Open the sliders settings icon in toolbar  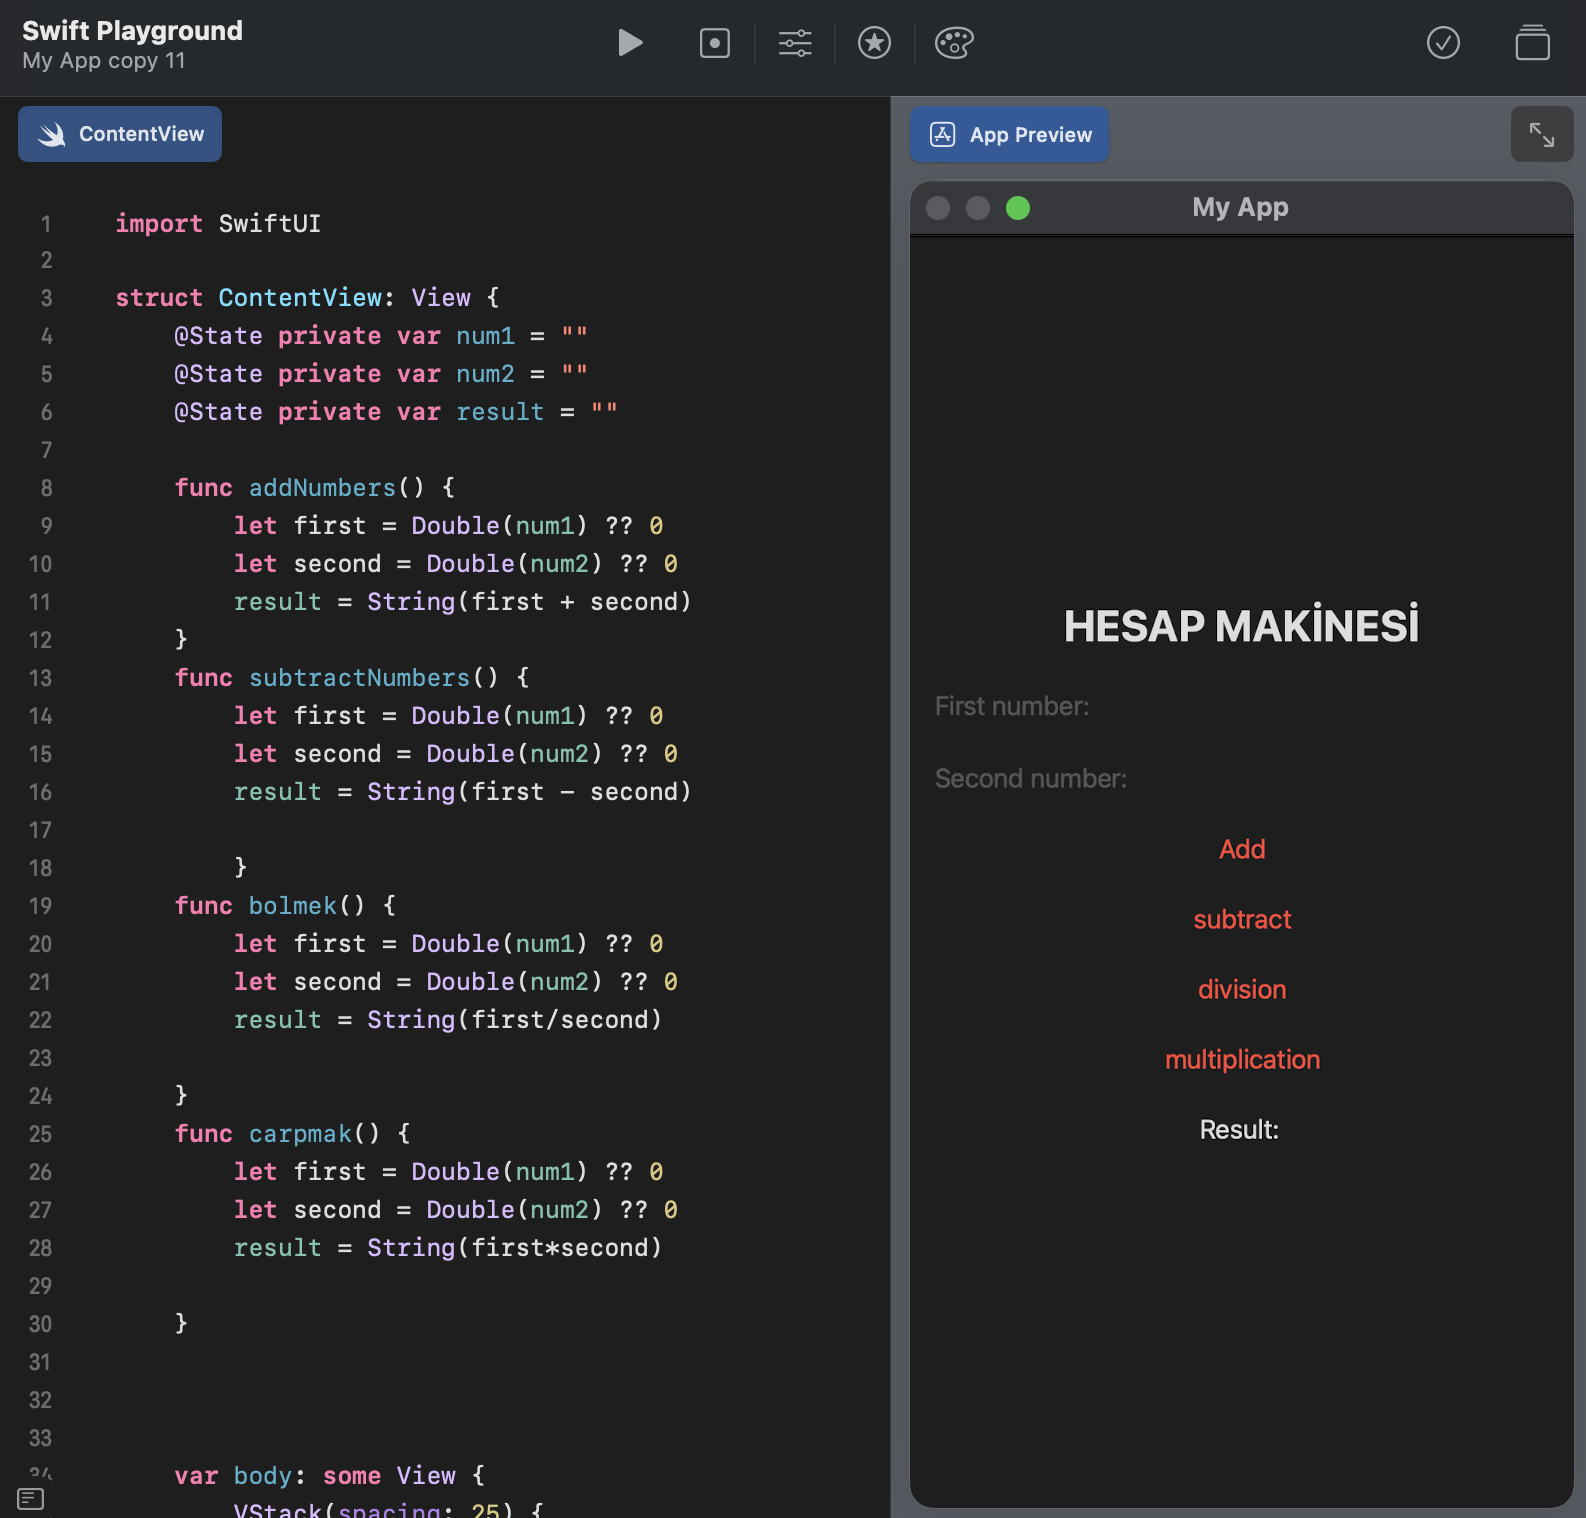click(x=795, y=43)
